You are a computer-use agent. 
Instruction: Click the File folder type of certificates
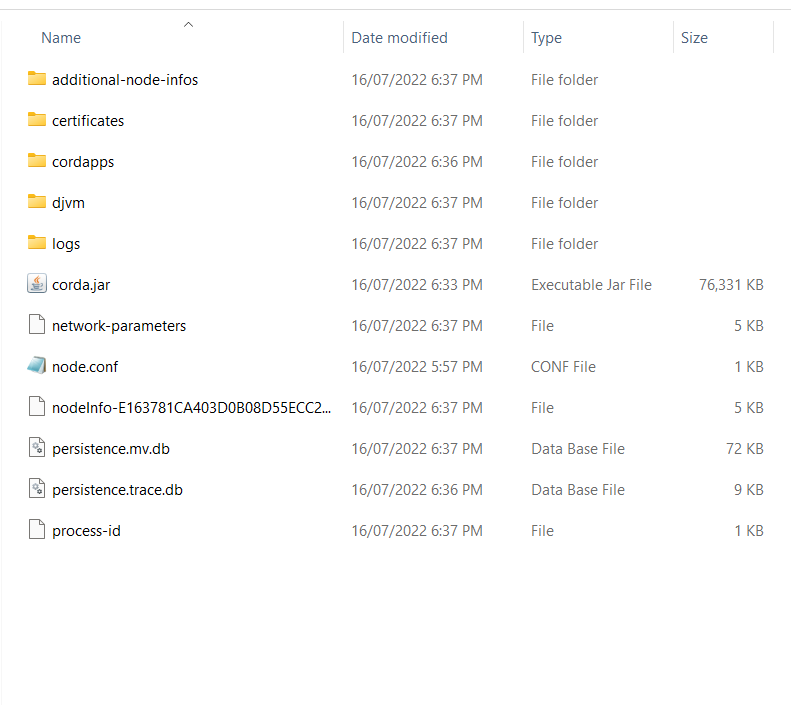[564, 121]
